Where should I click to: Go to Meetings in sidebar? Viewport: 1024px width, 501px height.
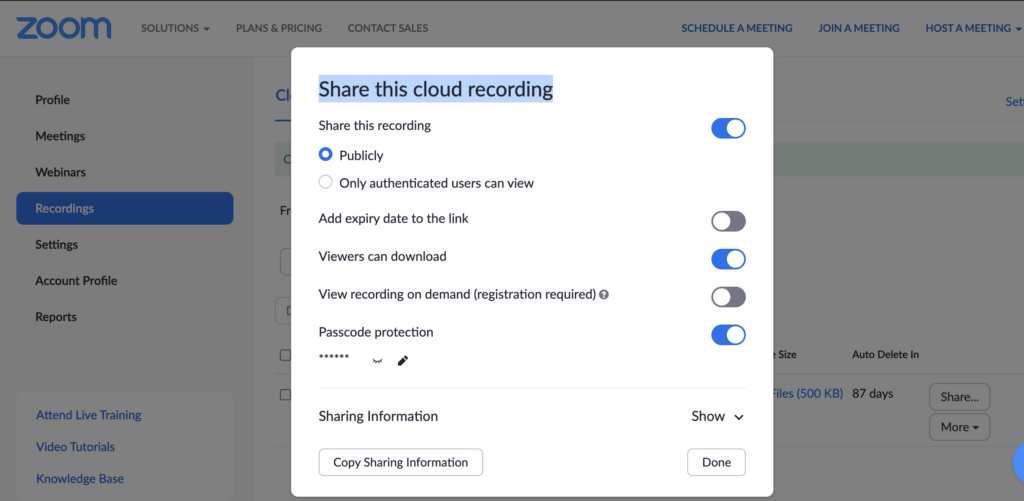point(60,136)
